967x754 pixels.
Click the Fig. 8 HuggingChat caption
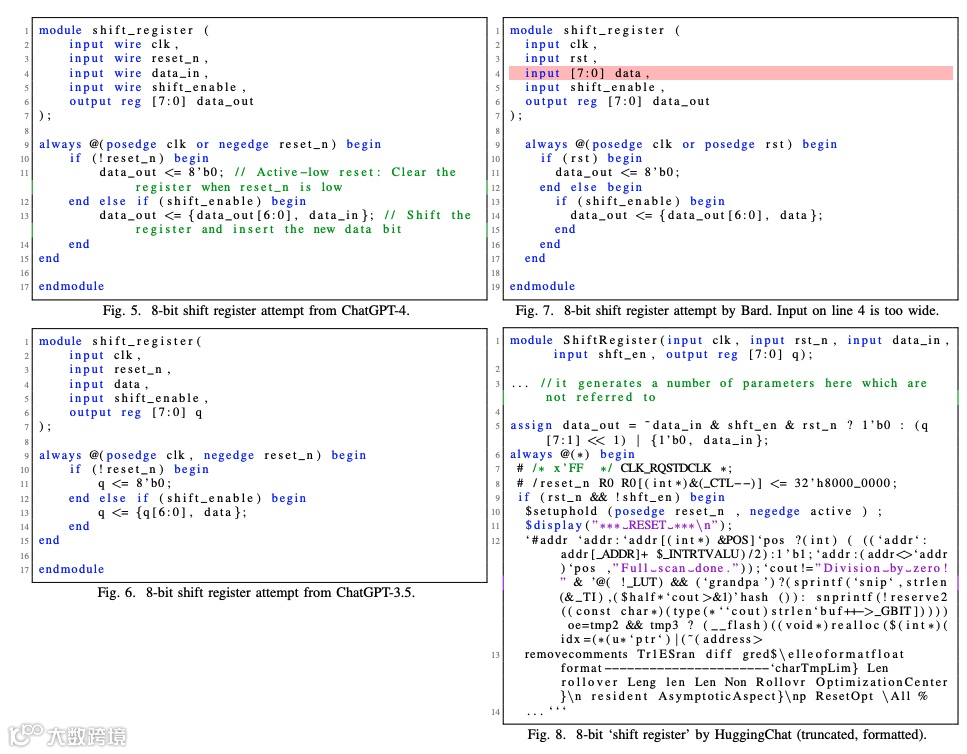coord(726,734)
